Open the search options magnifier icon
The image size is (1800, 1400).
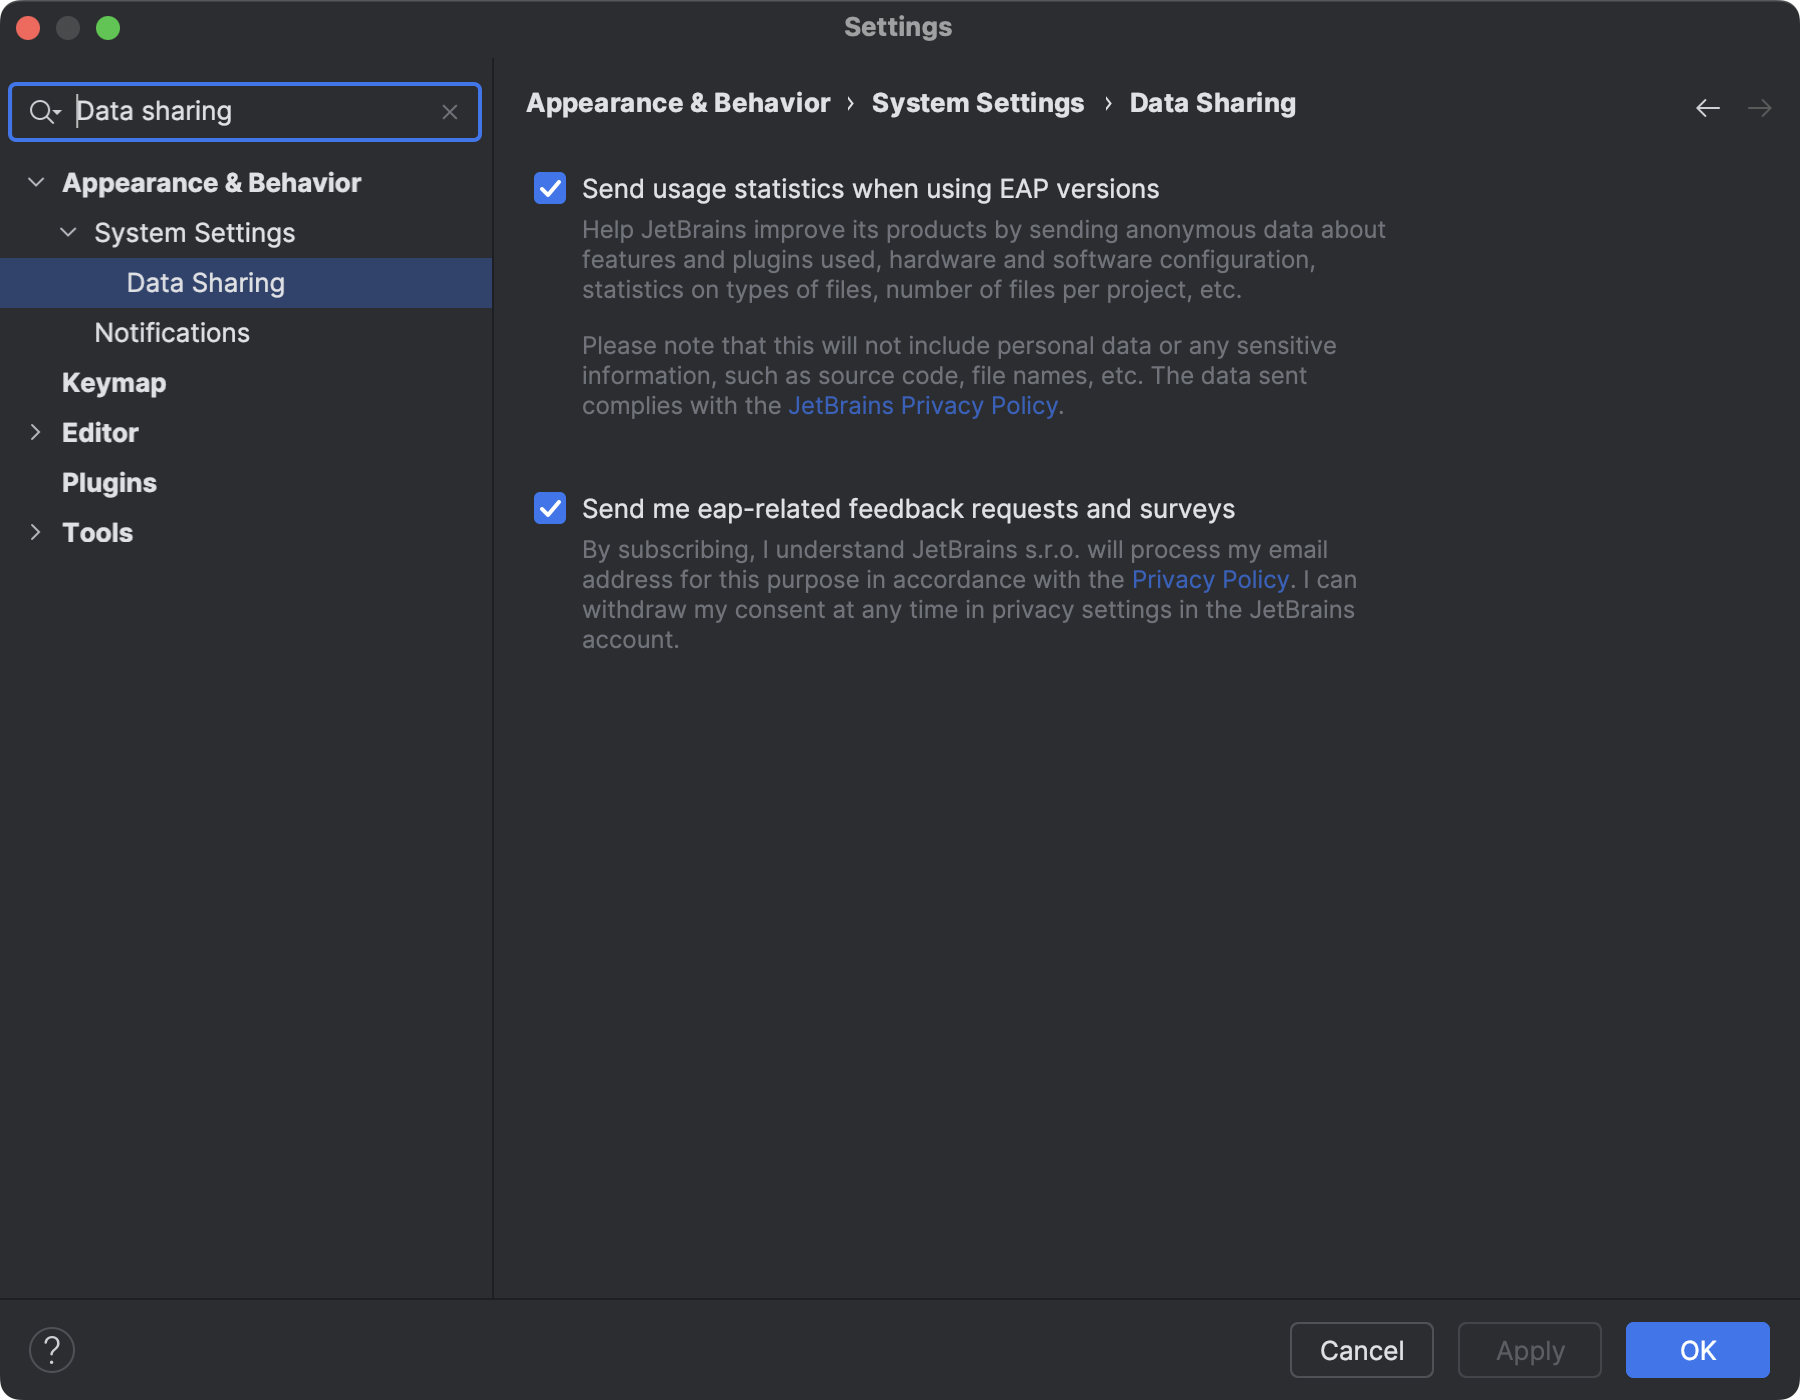pos(44,112)
